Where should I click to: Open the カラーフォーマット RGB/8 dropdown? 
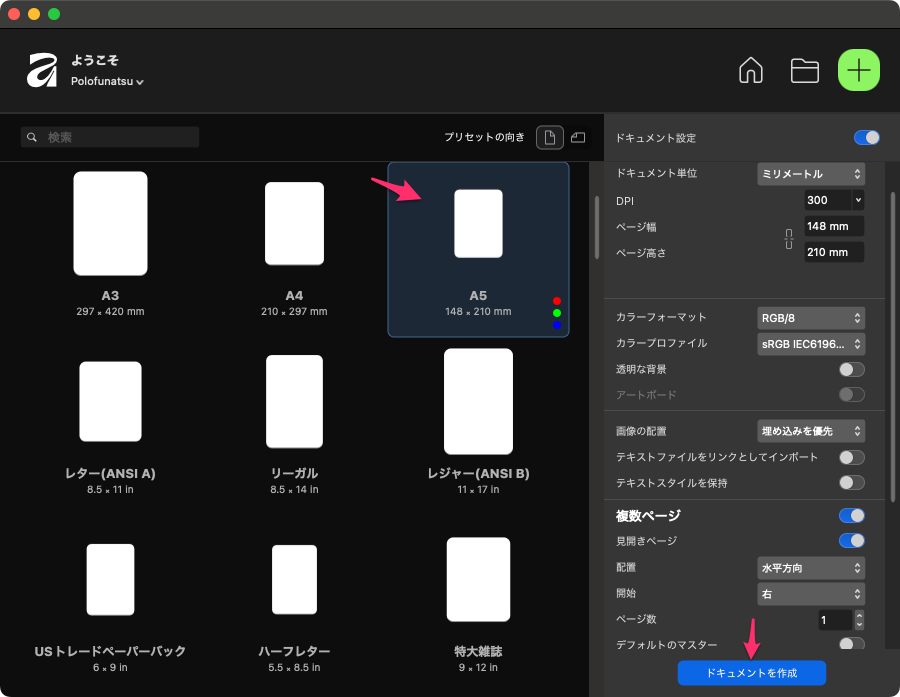[810, 318]
